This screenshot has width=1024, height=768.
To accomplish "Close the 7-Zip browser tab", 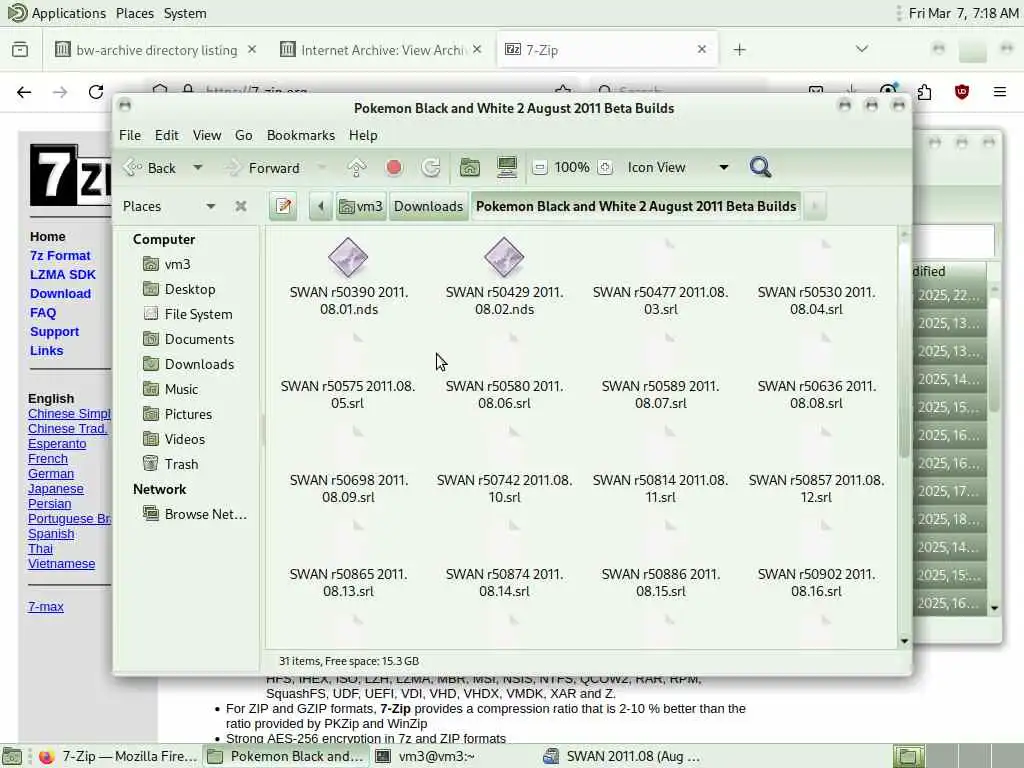I will [701, 49].
